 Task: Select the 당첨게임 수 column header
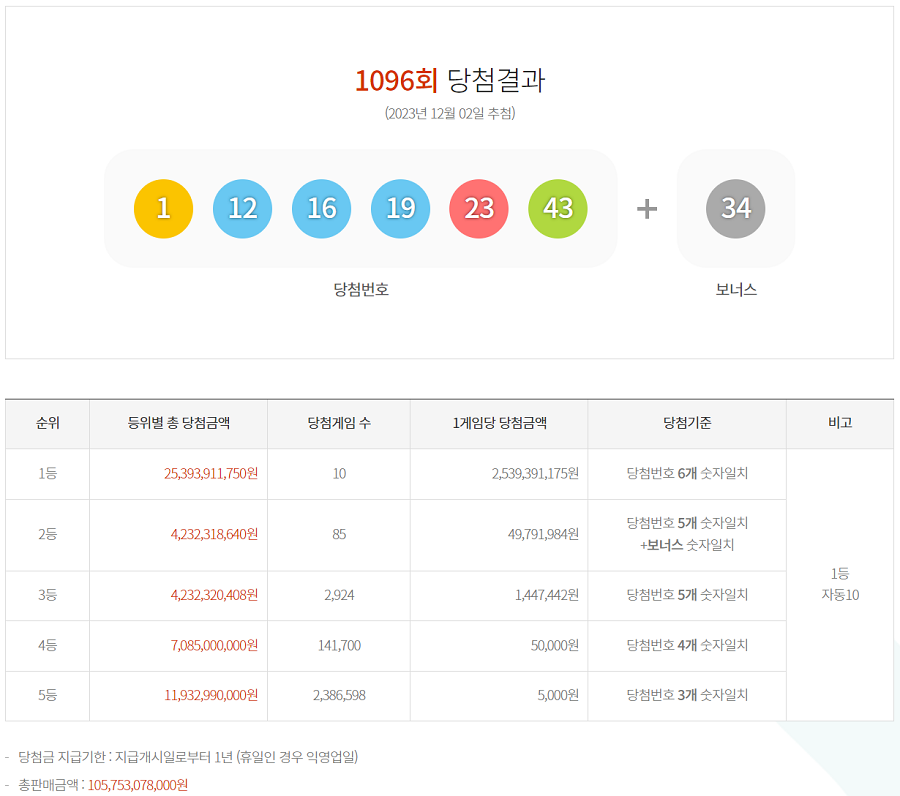[339, 423]
